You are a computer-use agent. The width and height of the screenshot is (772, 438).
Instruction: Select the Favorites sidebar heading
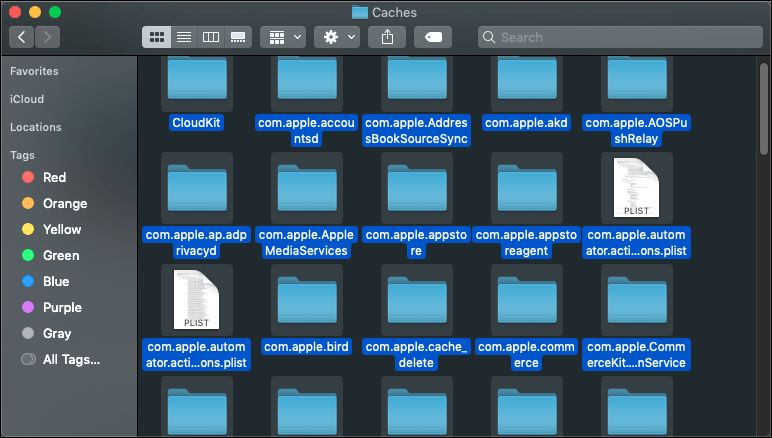coord(34,71)
